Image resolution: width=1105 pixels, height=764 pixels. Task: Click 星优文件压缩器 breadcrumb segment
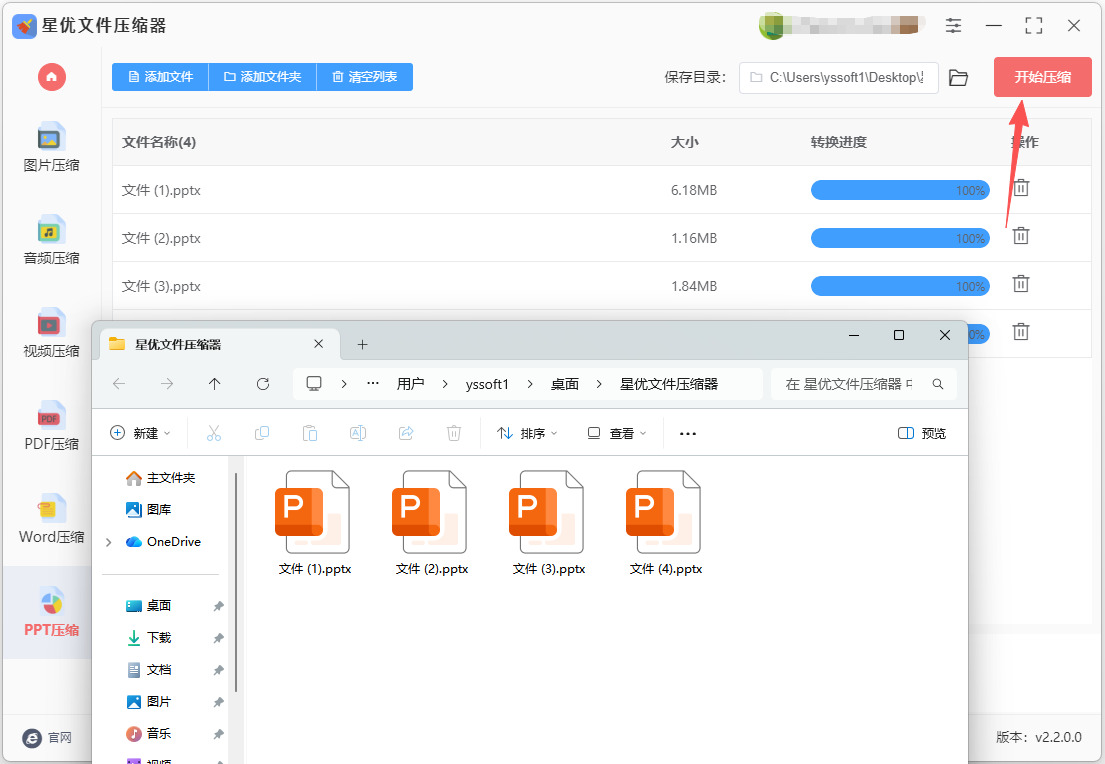click(669, 384)
